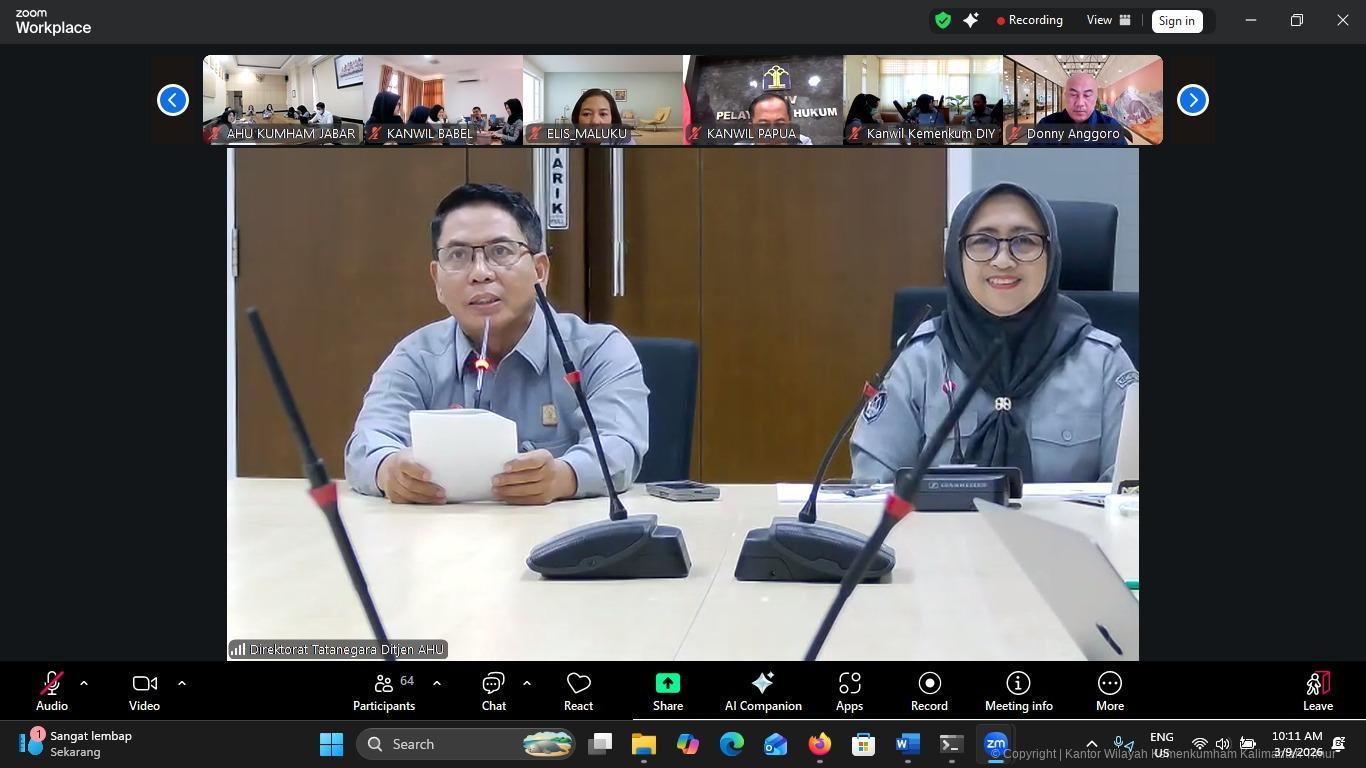Toggle the Video camera button
The width and height of the screenshot is (1366, 768).
coord(144,691)
